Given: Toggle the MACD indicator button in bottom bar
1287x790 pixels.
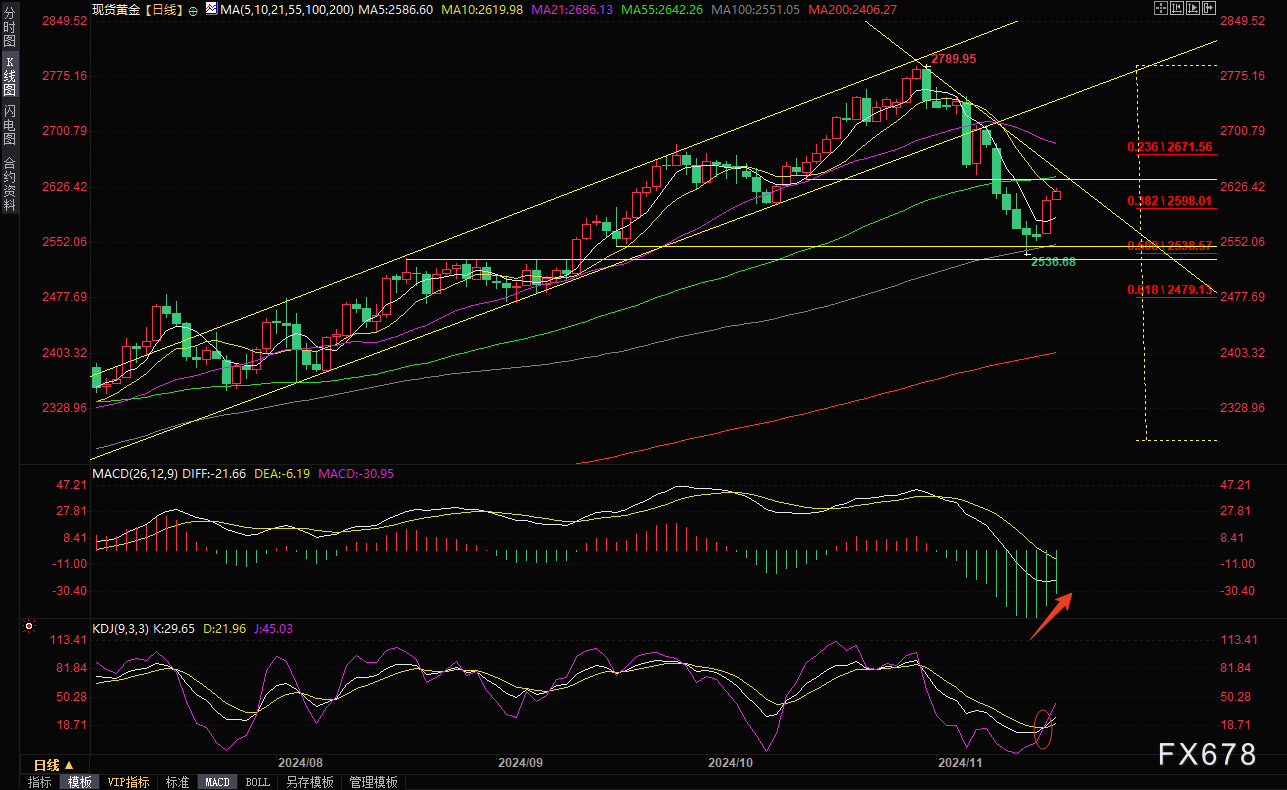Looking at the screenshot, I should pos(217,782).
